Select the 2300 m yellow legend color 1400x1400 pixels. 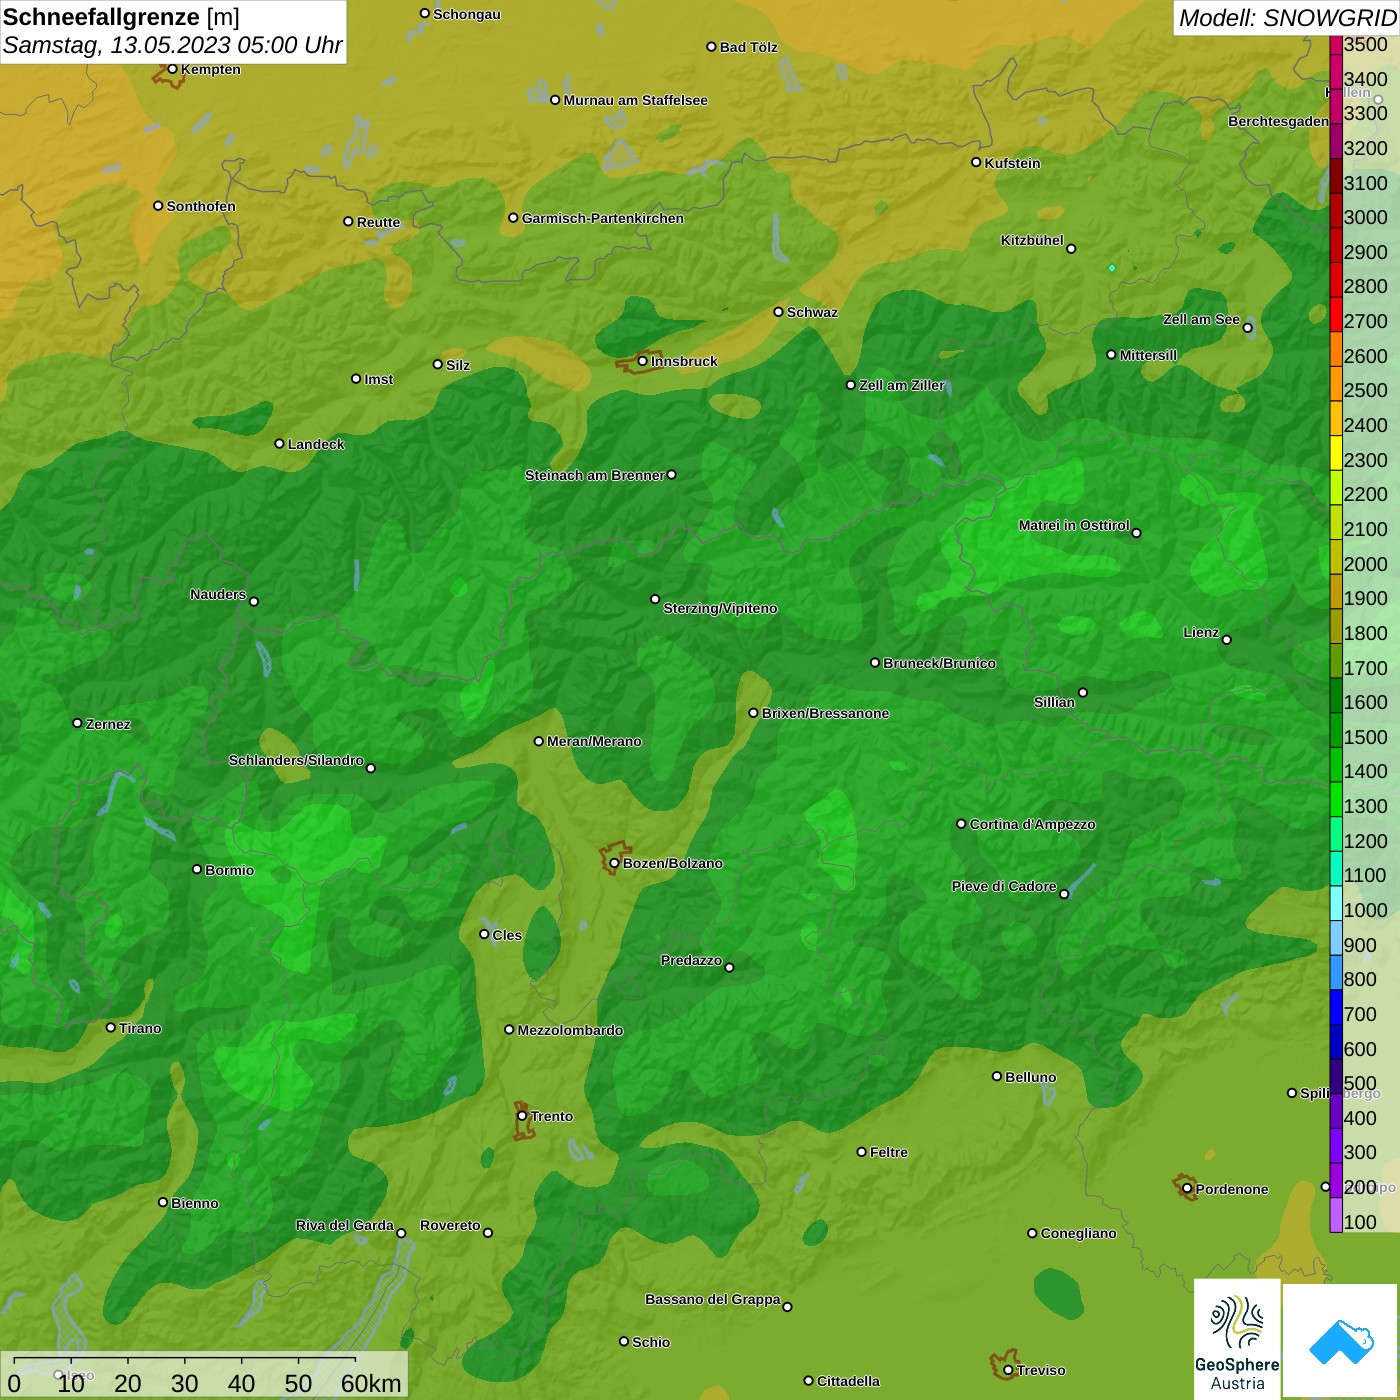1336,453
